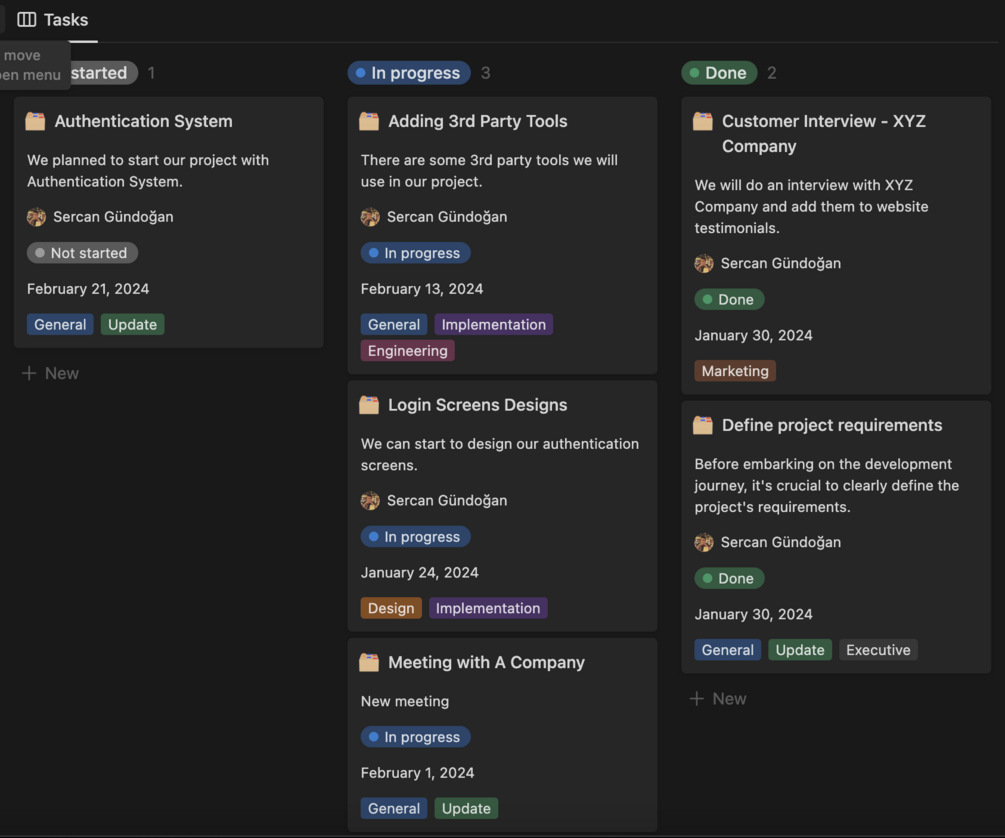
Task: Click January 30, 2024 on Customer Interview card
Action: (x=753, y=335)
